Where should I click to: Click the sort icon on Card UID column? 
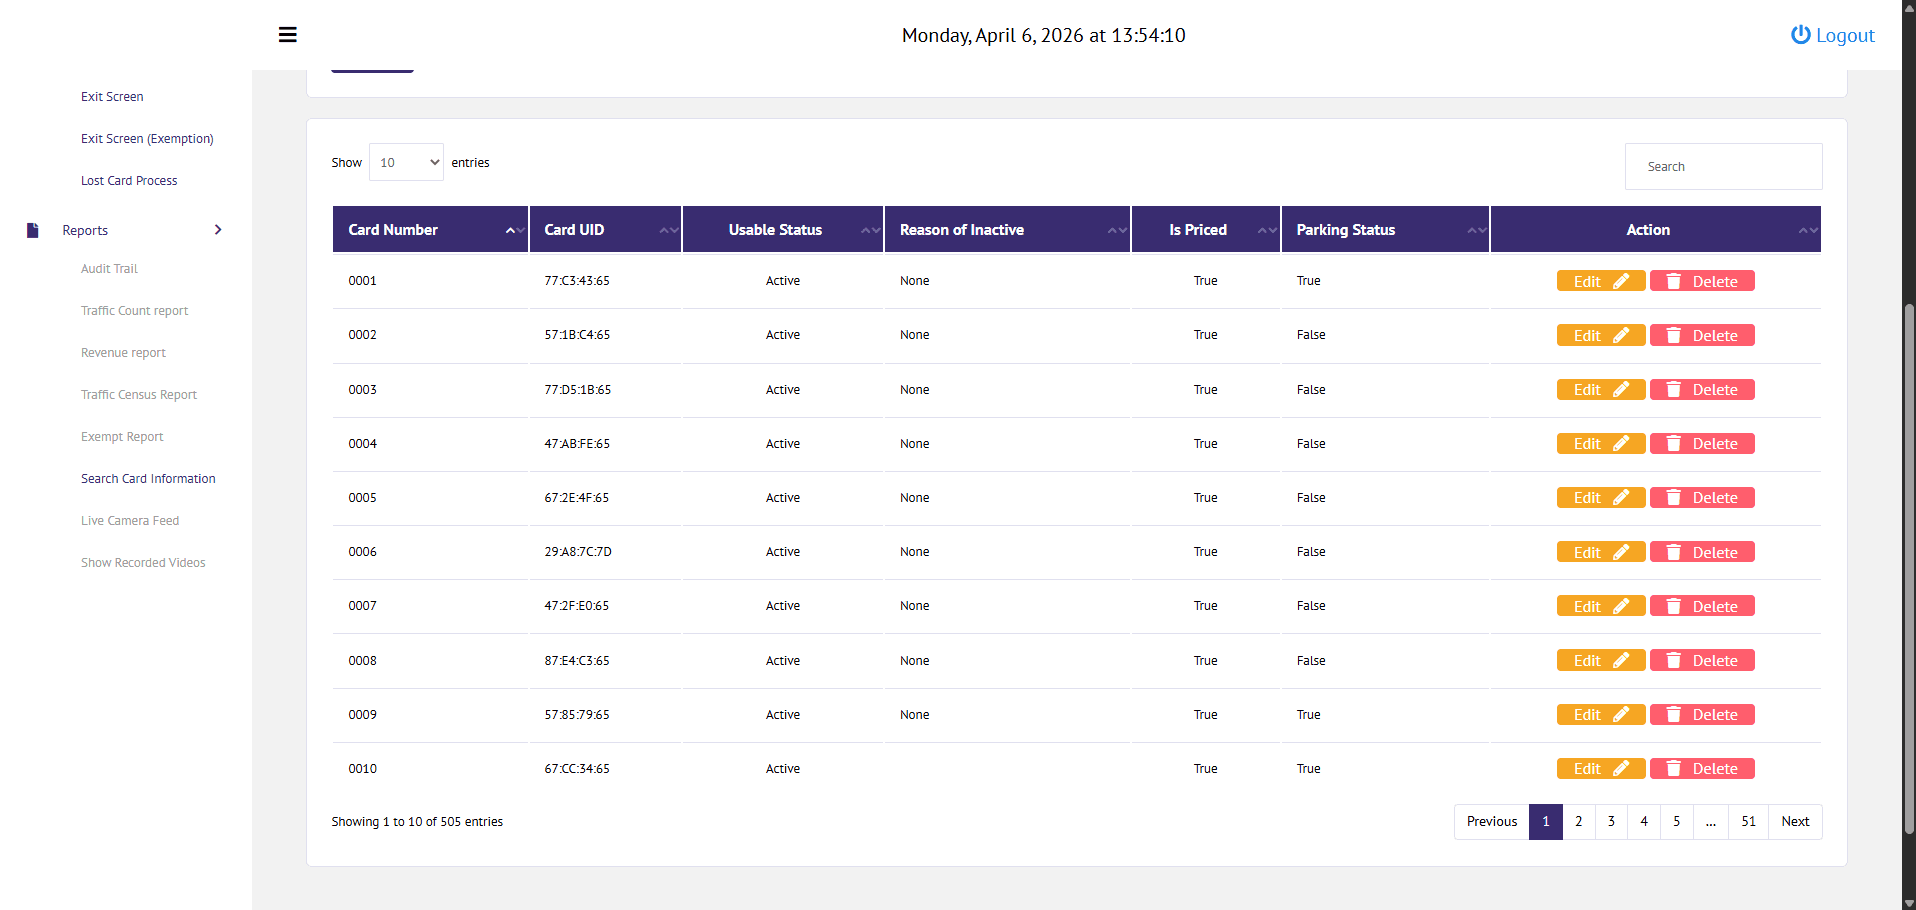coord(668,229)
